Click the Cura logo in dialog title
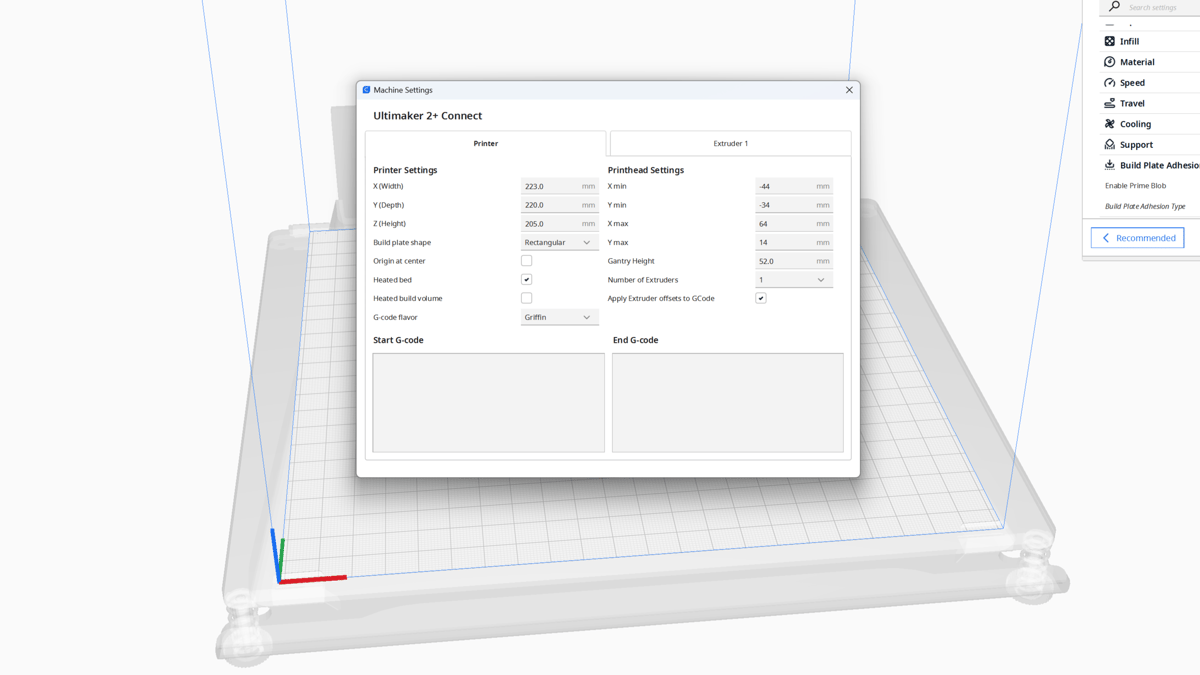 366,90
